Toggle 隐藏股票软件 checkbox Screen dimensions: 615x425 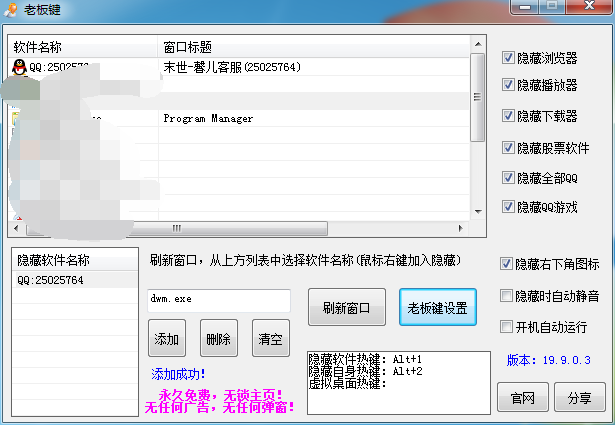pos(508,148)
